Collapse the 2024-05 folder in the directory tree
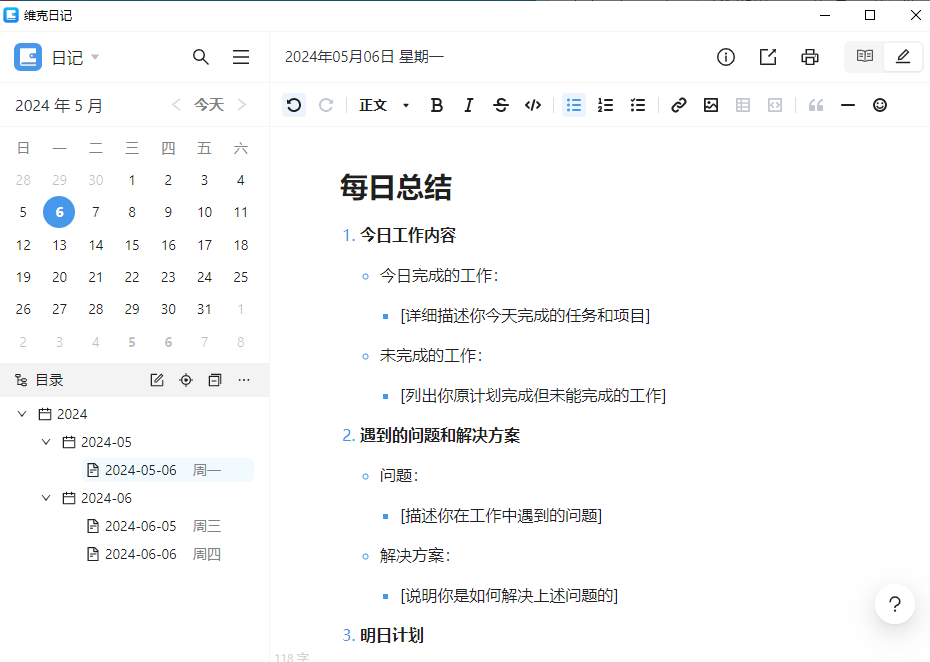Viewport: 930px width, 662px height. (x=46, y=441)
